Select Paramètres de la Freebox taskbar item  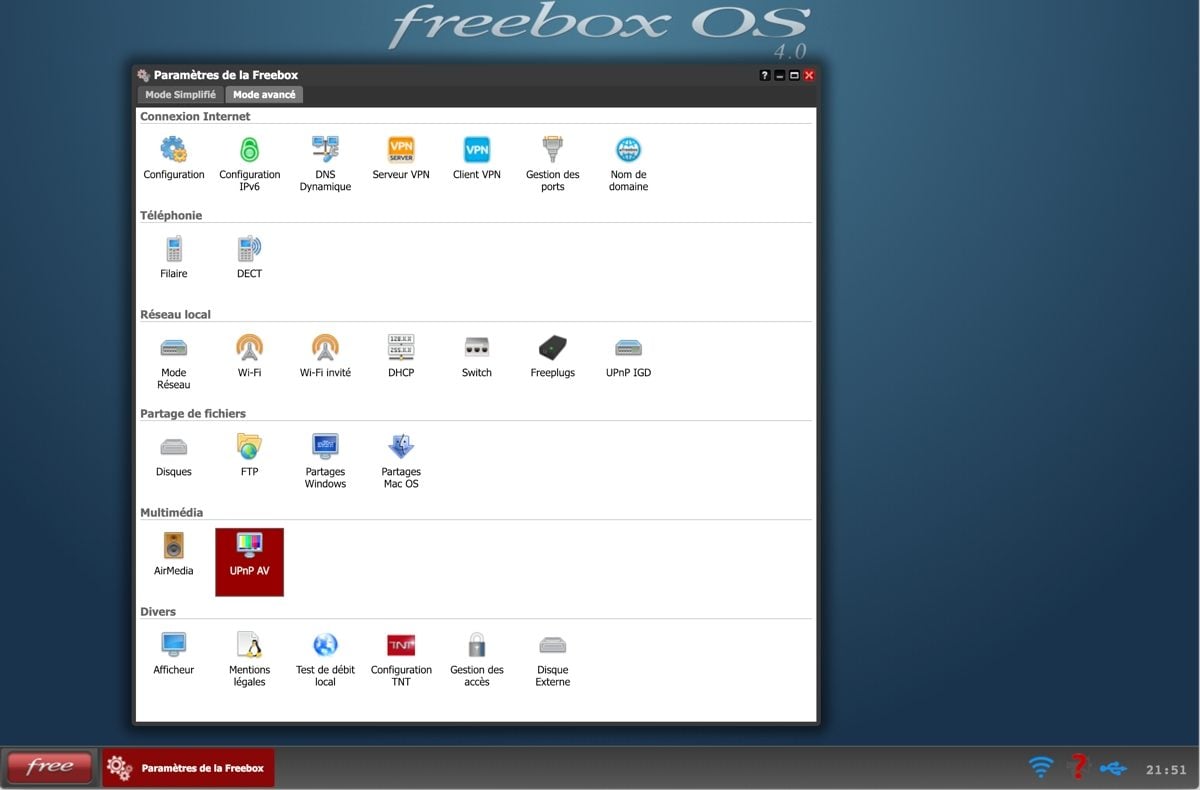pyautogui.click(x=188, y=768)
